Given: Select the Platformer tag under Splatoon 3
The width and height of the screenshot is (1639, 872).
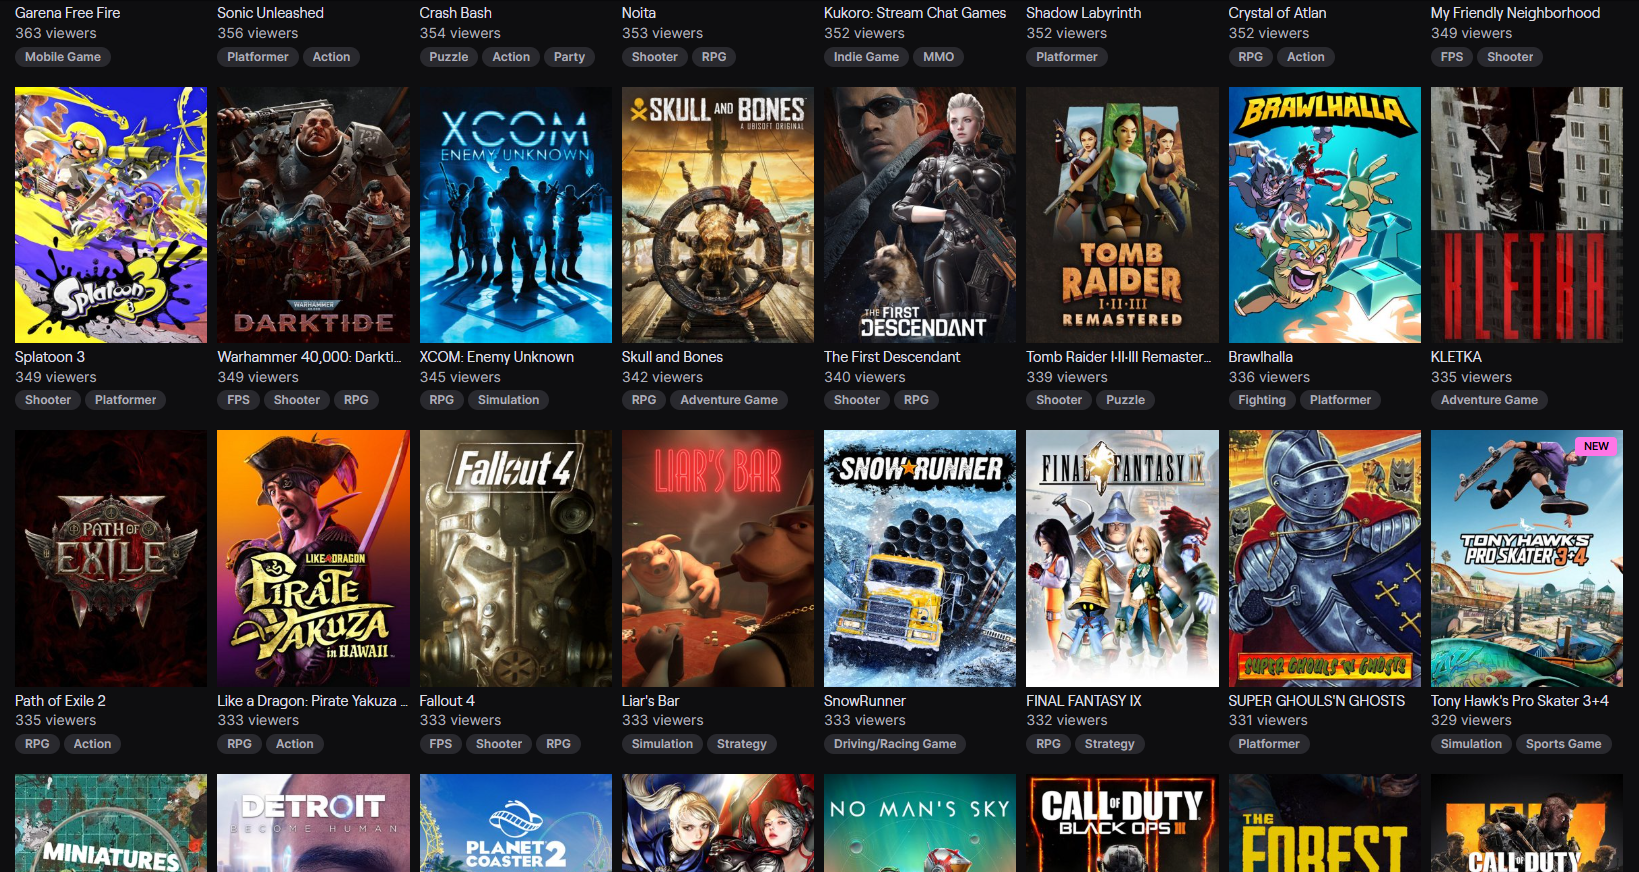Looking at the screenshot, I should click(x=125, y=400).
